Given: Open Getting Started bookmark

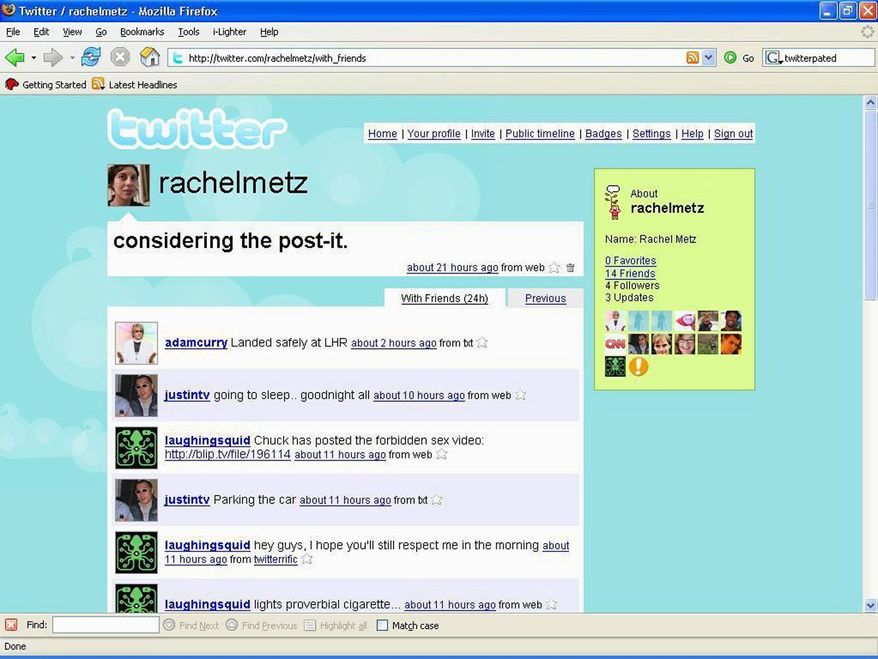Looking at the screenshot, I should coord(46,85).
